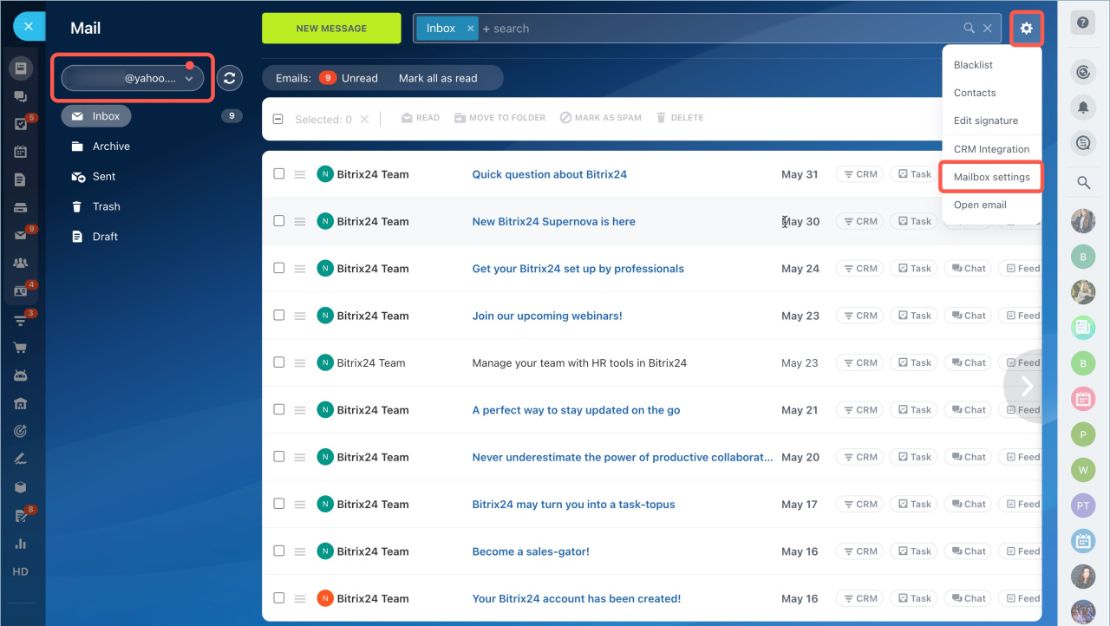Tick checkbox for New Bitrix24 Supernova email
1110x626 pixels.
click(279, 221)
